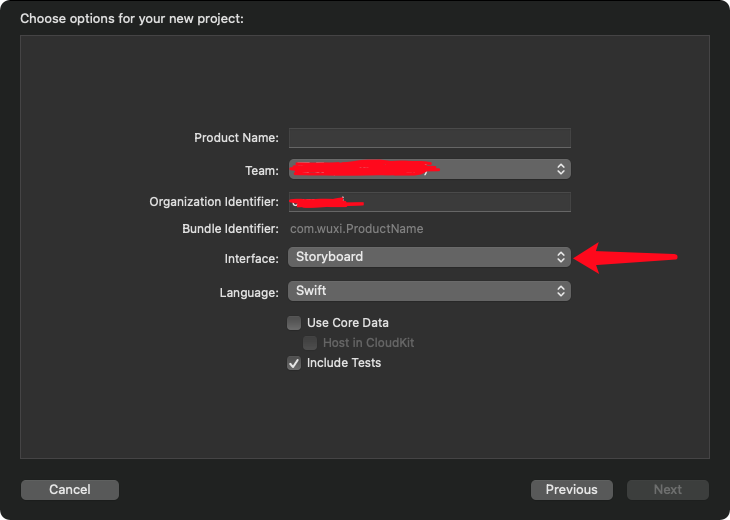The height and width of the screenshot is (520, 730).
Task: Open the Language dropdown showing Swift
Action: [x=429, y=291]
